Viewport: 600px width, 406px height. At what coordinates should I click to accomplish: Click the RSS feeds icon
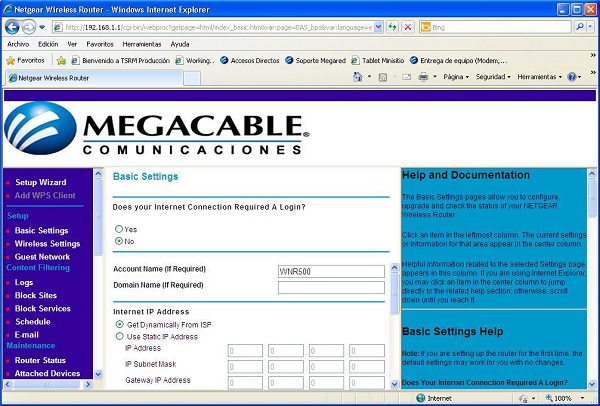pos(383,77)
